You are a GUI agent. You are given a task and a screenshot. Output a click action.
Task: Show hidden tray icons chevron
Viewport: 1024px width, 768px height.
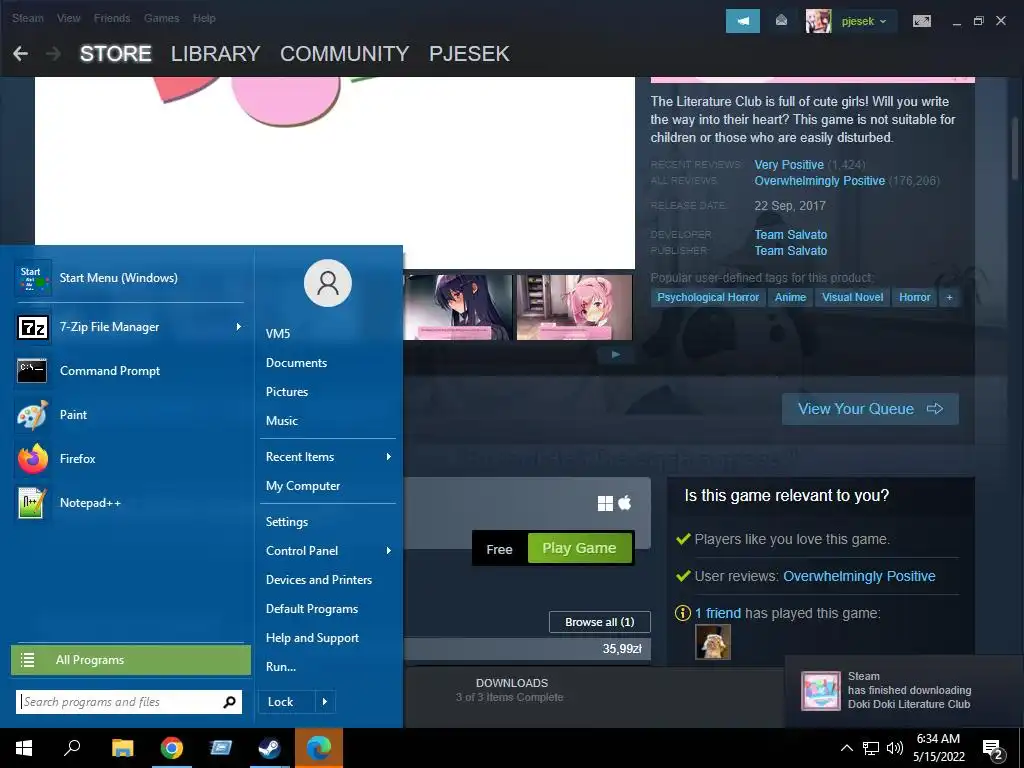(846, 748)
